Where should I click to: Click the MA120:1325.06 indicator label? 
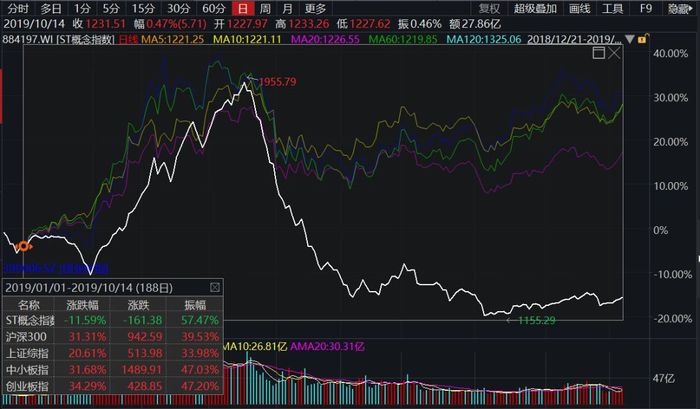pos(484,39)
